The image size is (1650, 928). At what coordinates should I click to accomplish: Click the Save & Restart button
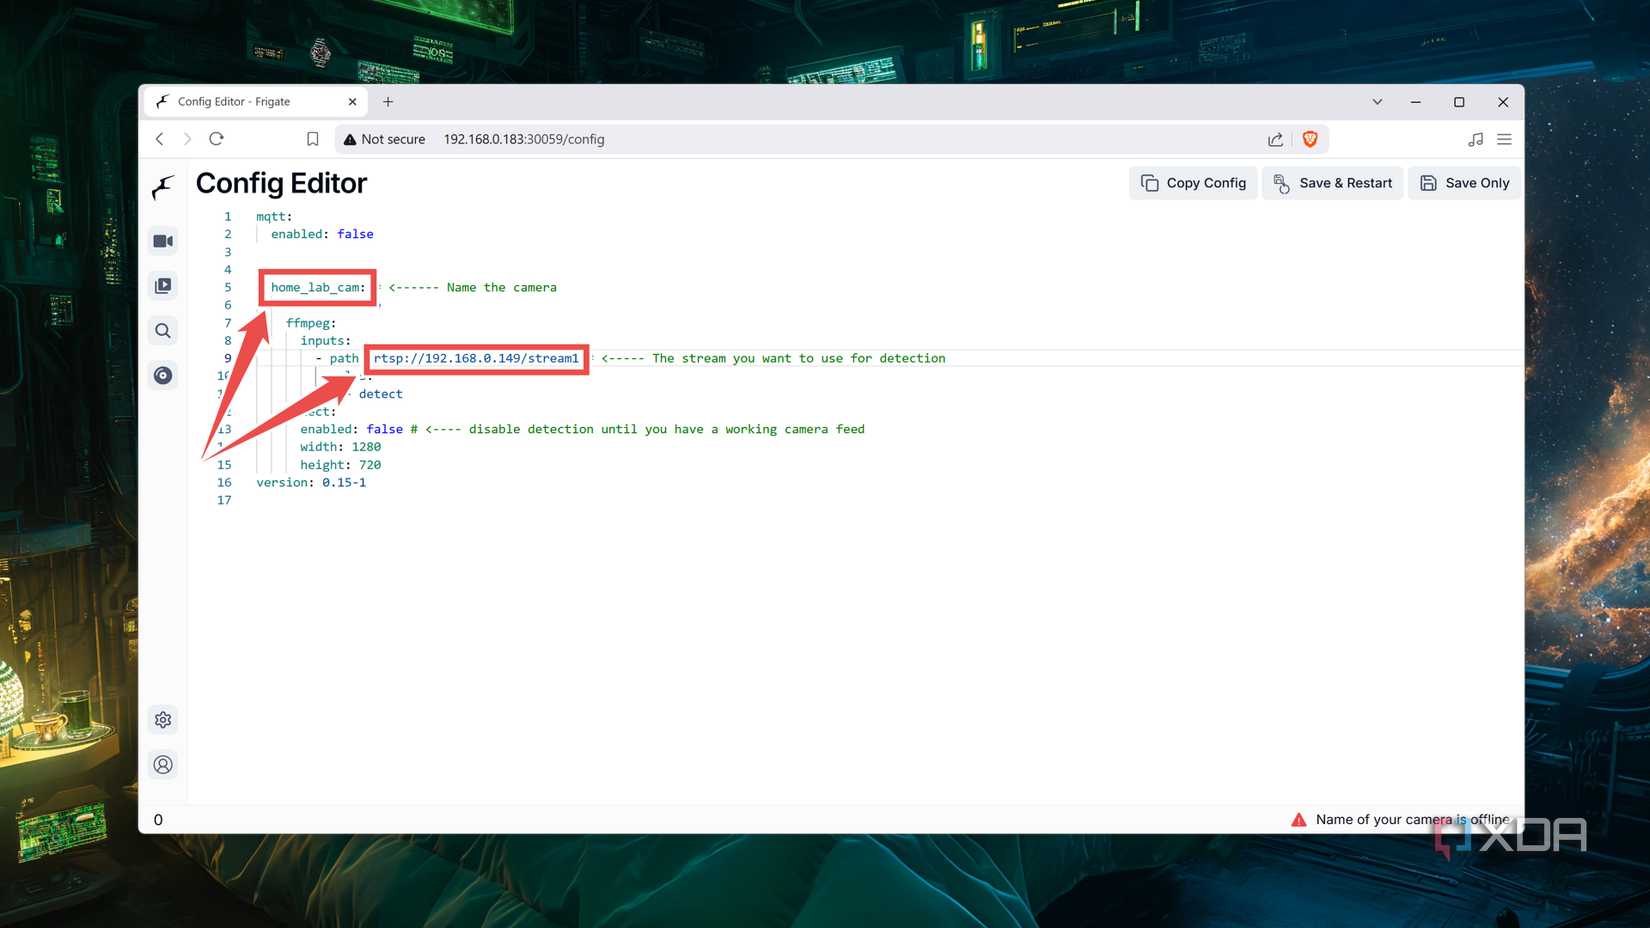1333,183
